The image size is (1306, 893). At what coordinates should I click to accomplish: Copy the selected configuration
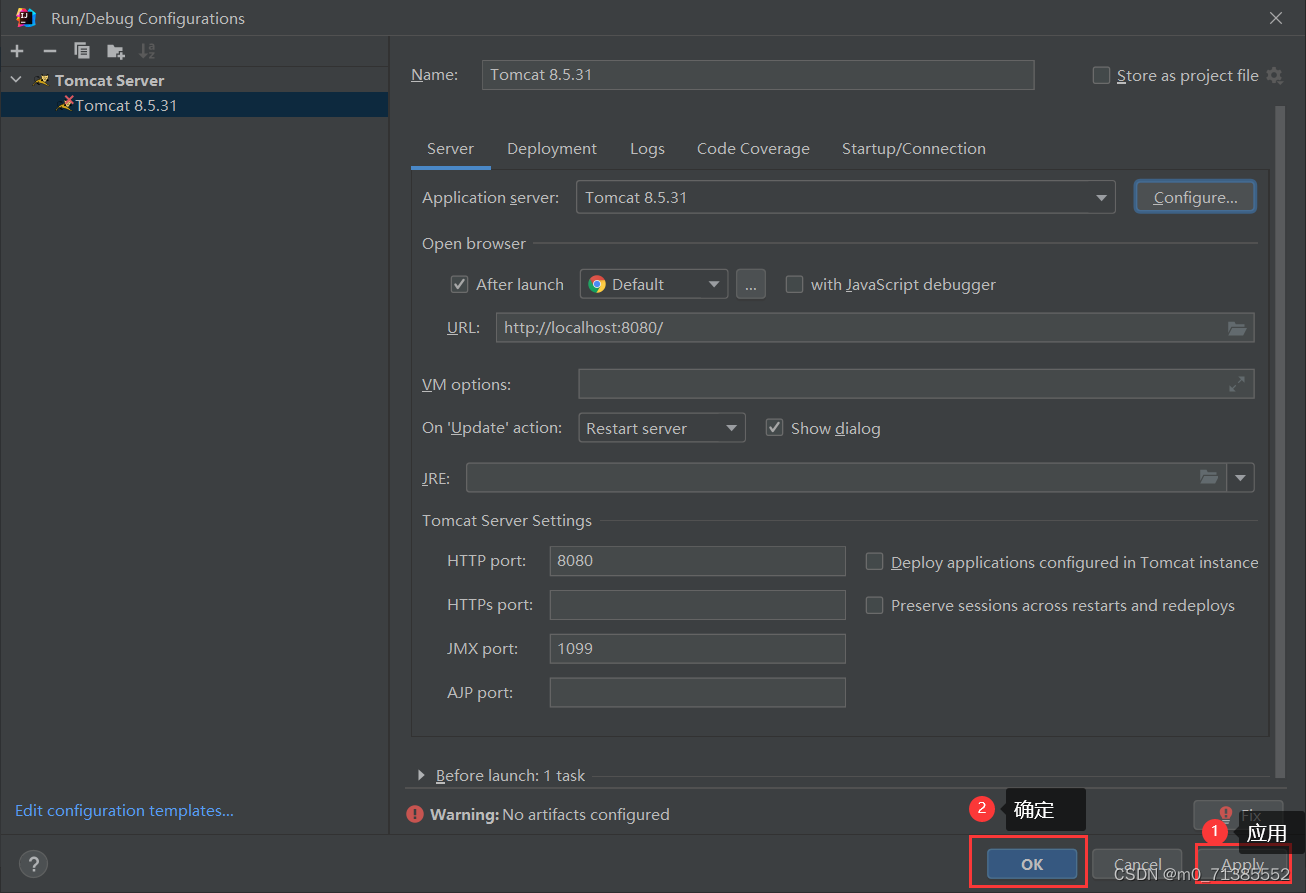coord(82,51)
